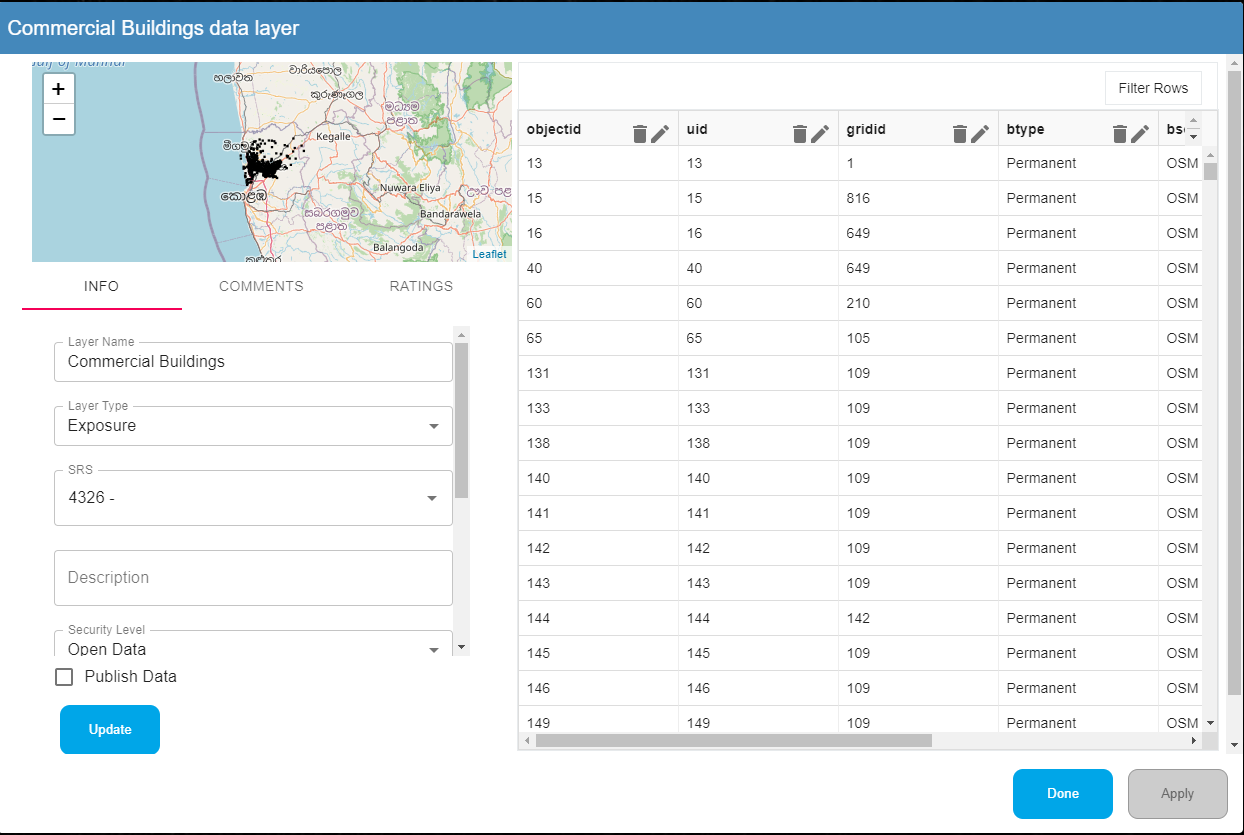Delete the btype column
This screenshot has width=1244, height=835.
1120,134
